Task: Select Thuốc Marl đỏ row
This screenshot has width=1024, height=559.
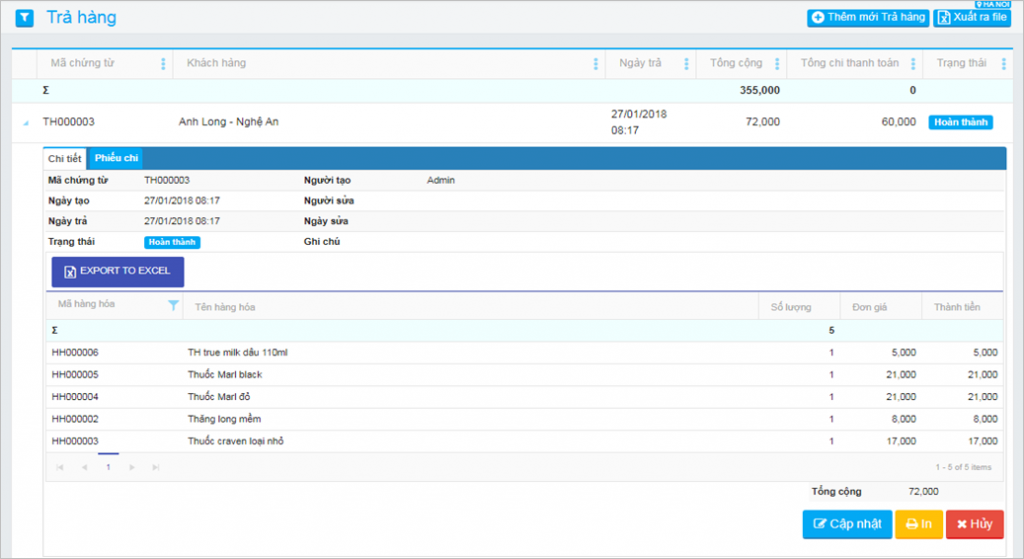Action: 524,397
